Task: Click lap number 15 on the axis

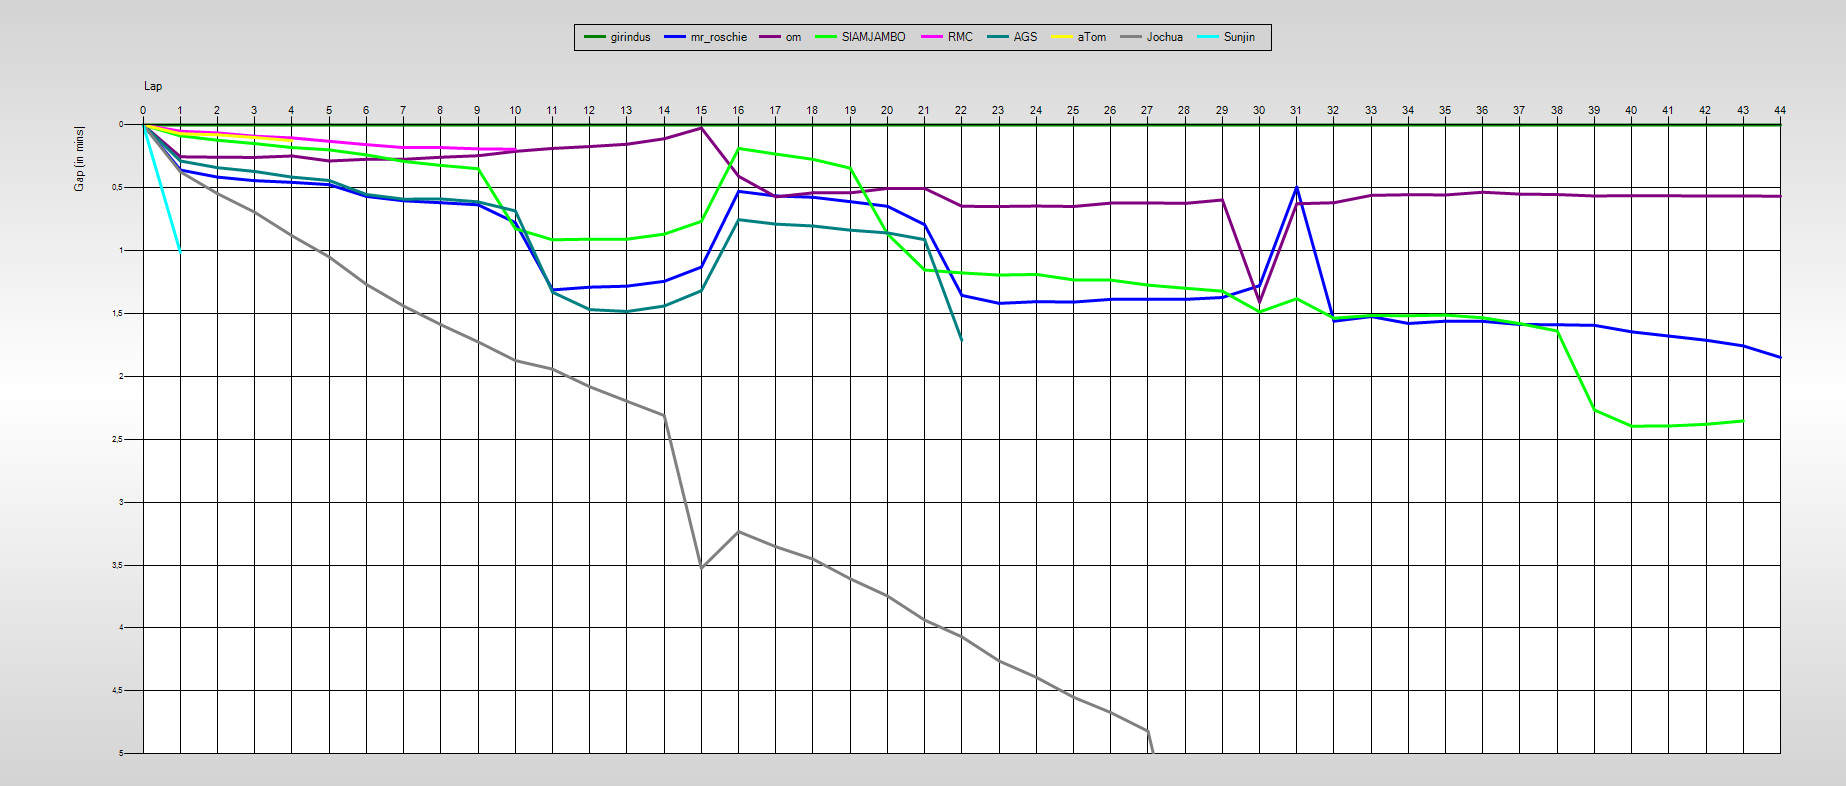Action: coord(701,110)
